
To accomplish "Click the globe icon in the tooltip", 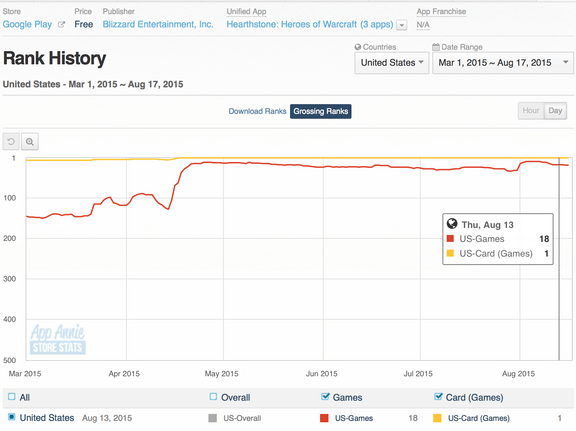I will pyautogui.click(x=452, y=223).
